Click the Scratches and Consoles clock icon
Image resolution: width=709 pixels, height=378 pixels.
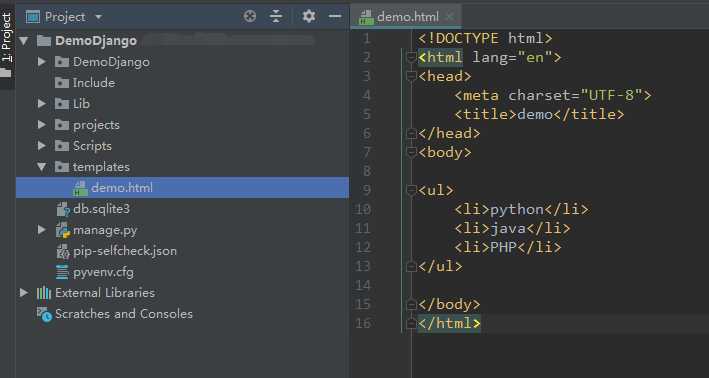tap(44, 314)
